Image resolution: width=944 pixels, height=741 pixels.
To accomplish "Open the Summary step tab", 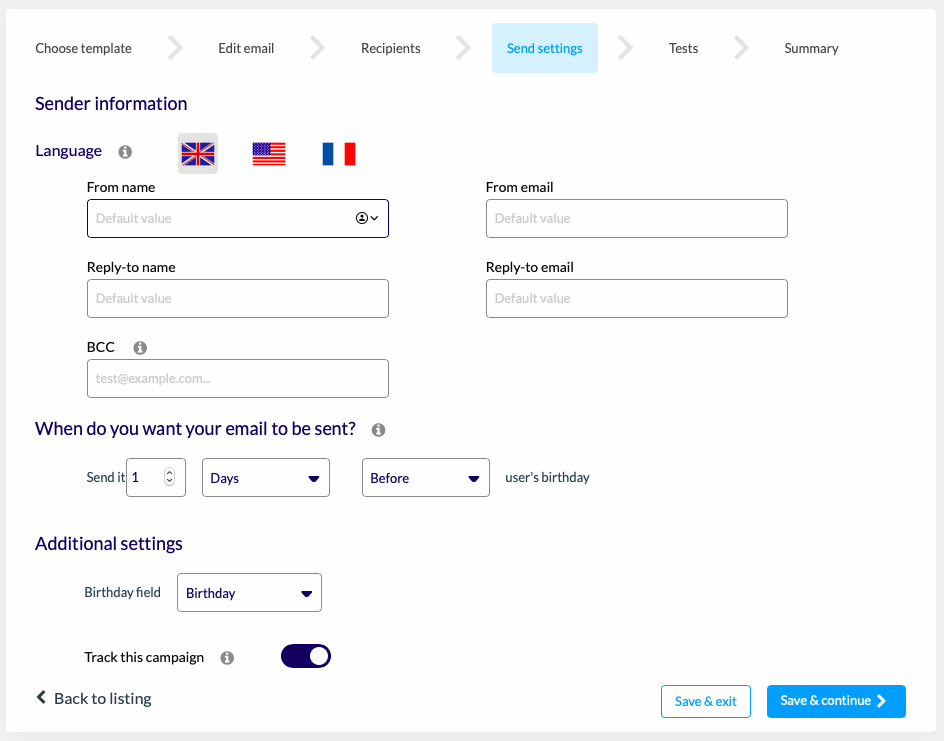I will [x=811, y=48].
